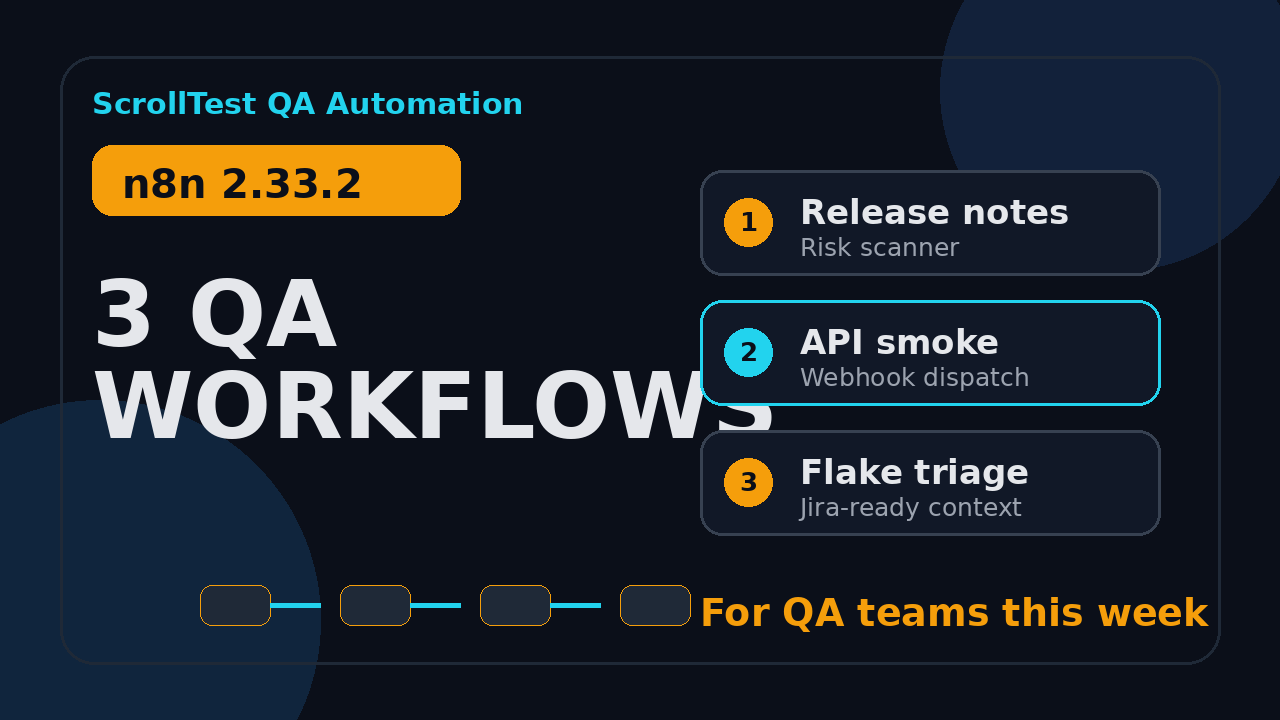This screenshot has height=720, width=1280.
Task: Click the n8n 2.33.2 orange badge
Action: [x=276, y=180]
